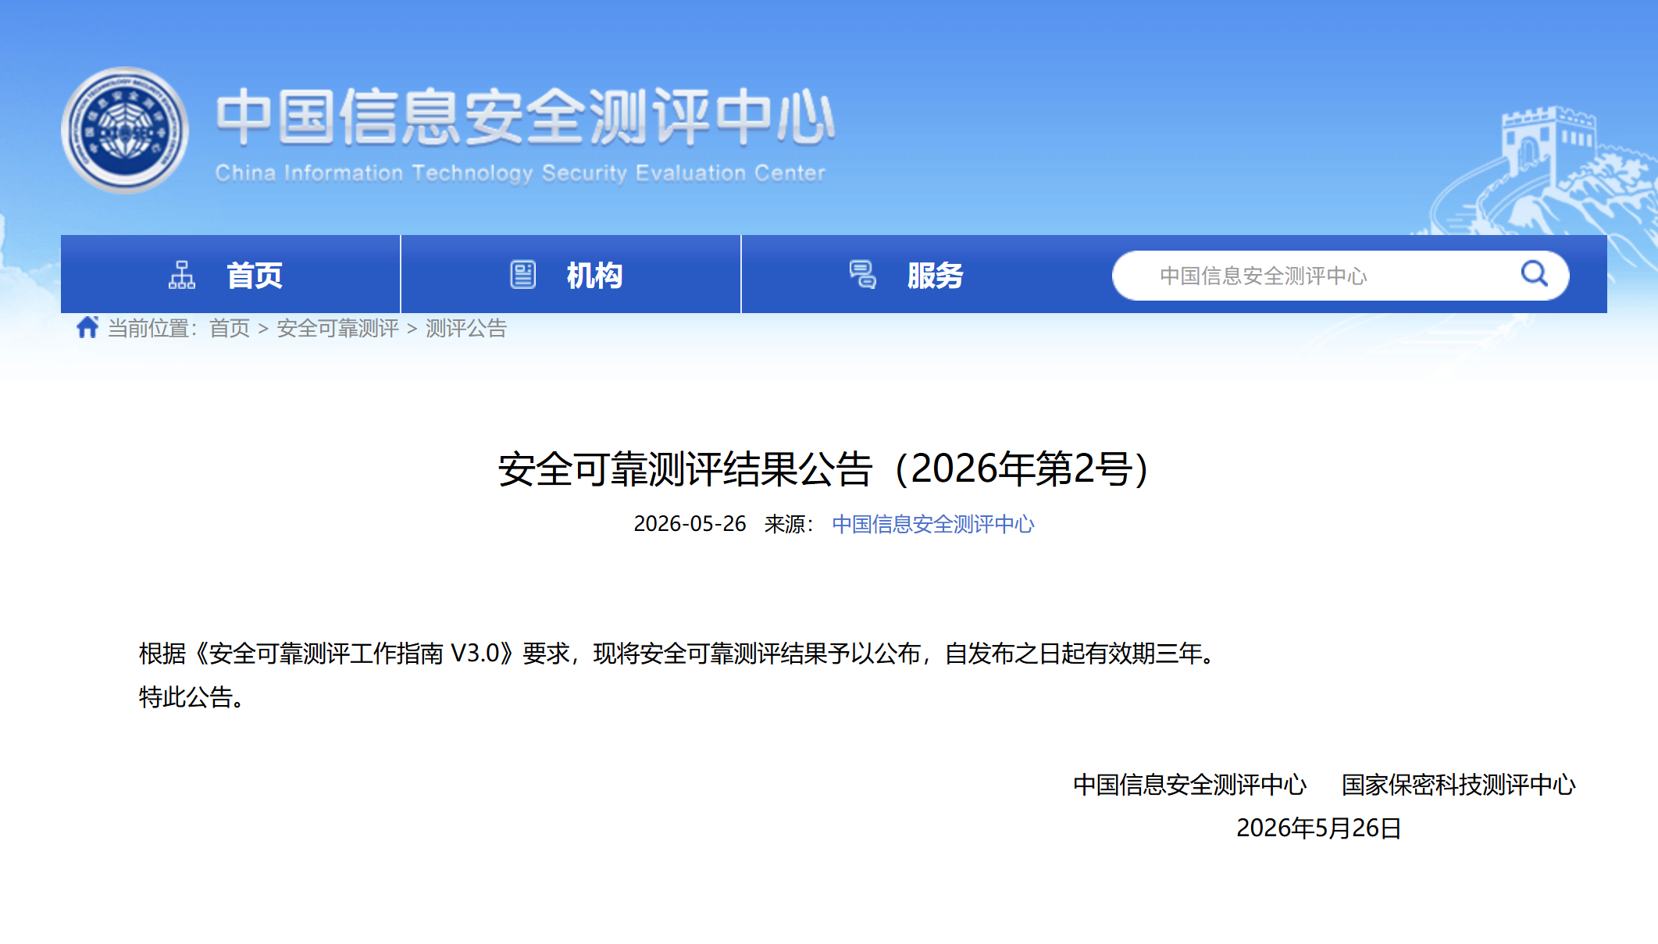Open the 机构 navigation menu item
The height and width of the screenshot is (944, 1658).
click(x=571, y=274)
